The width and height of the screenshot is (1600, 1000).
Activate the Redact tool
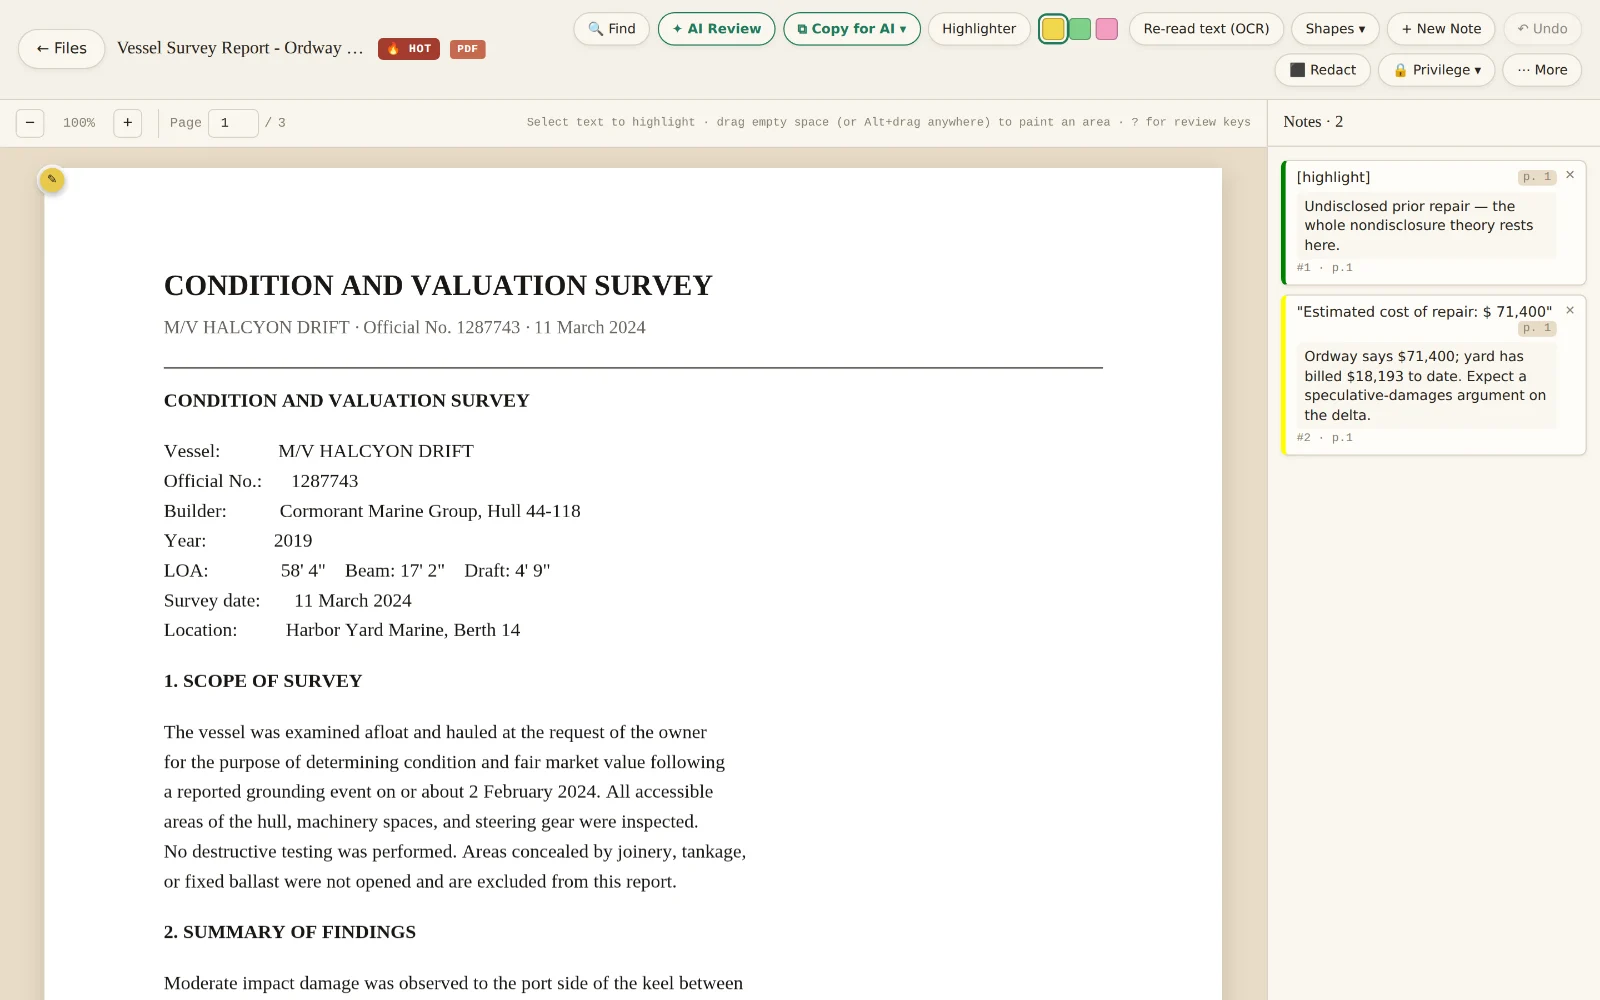click(x=1322, y=70)
